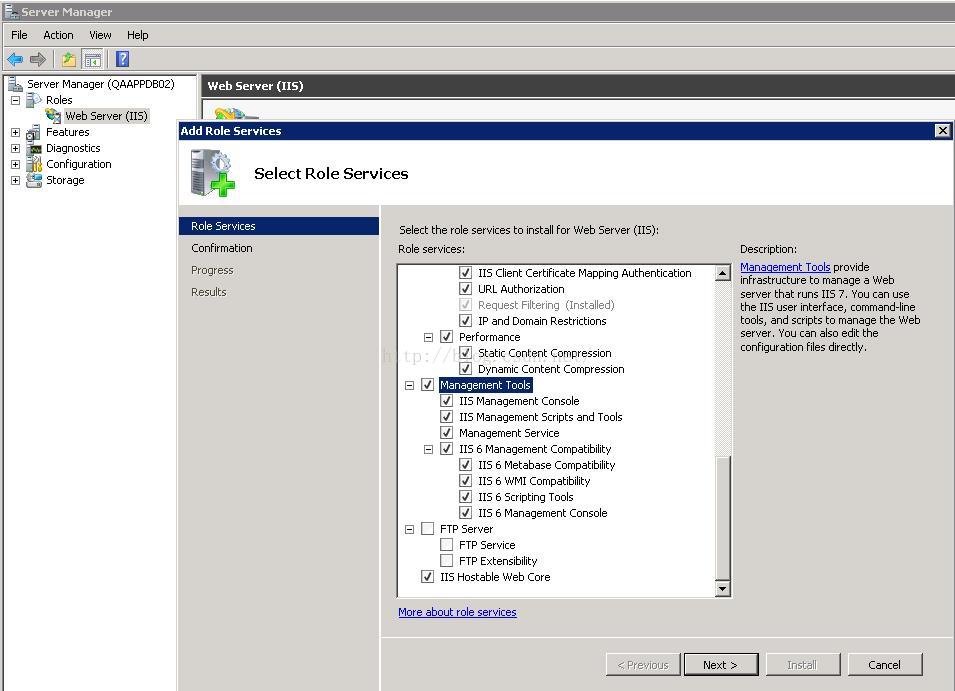Uncheck IP and Domain Restrictions

(465, 321)
